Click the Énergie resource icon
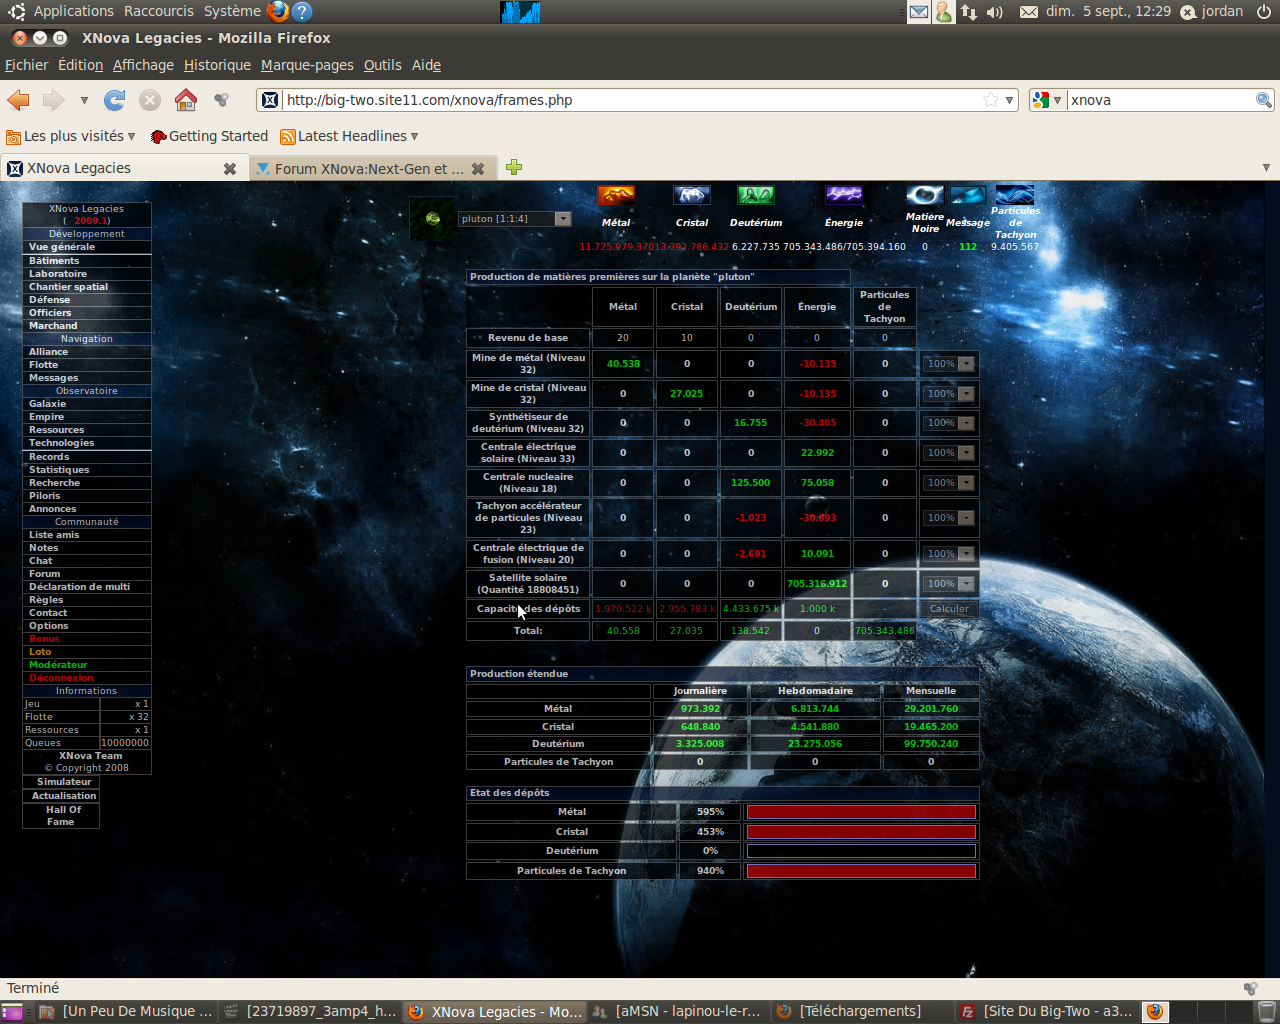The image size is (1280, 1024). pos(844,195)
